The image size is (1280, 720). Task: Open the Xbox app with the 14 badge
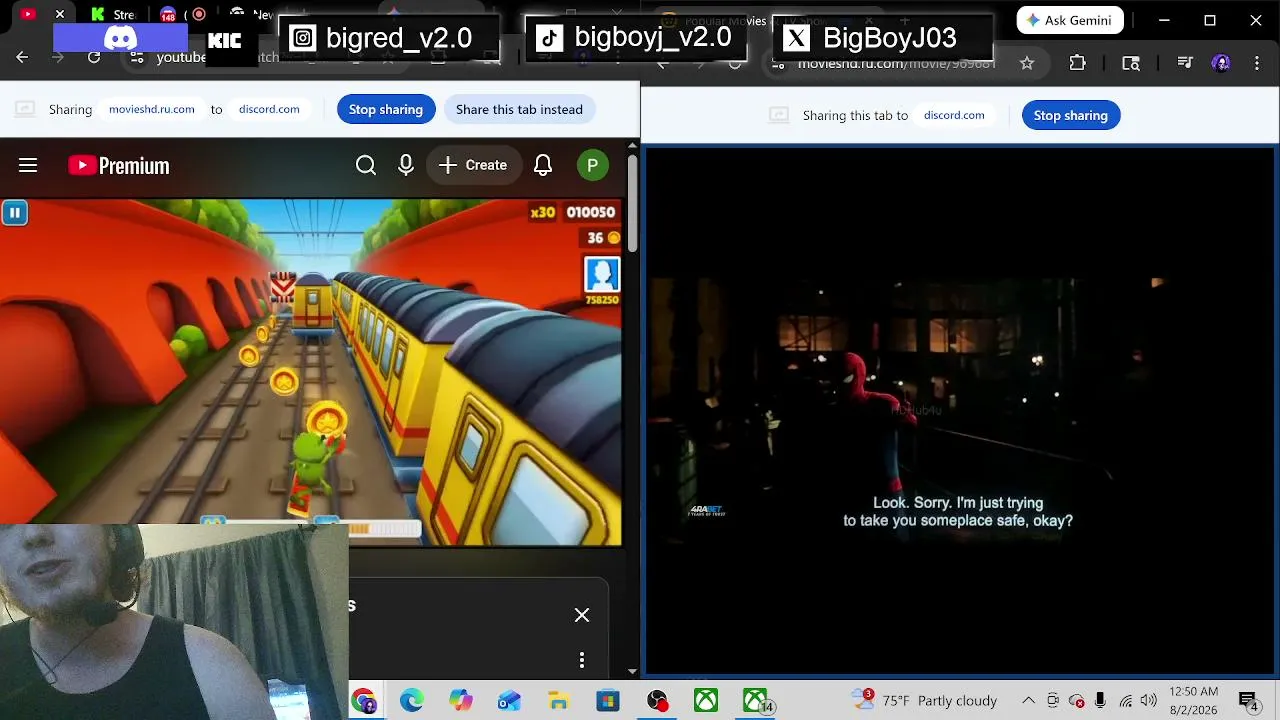click(x=756, y=701)
